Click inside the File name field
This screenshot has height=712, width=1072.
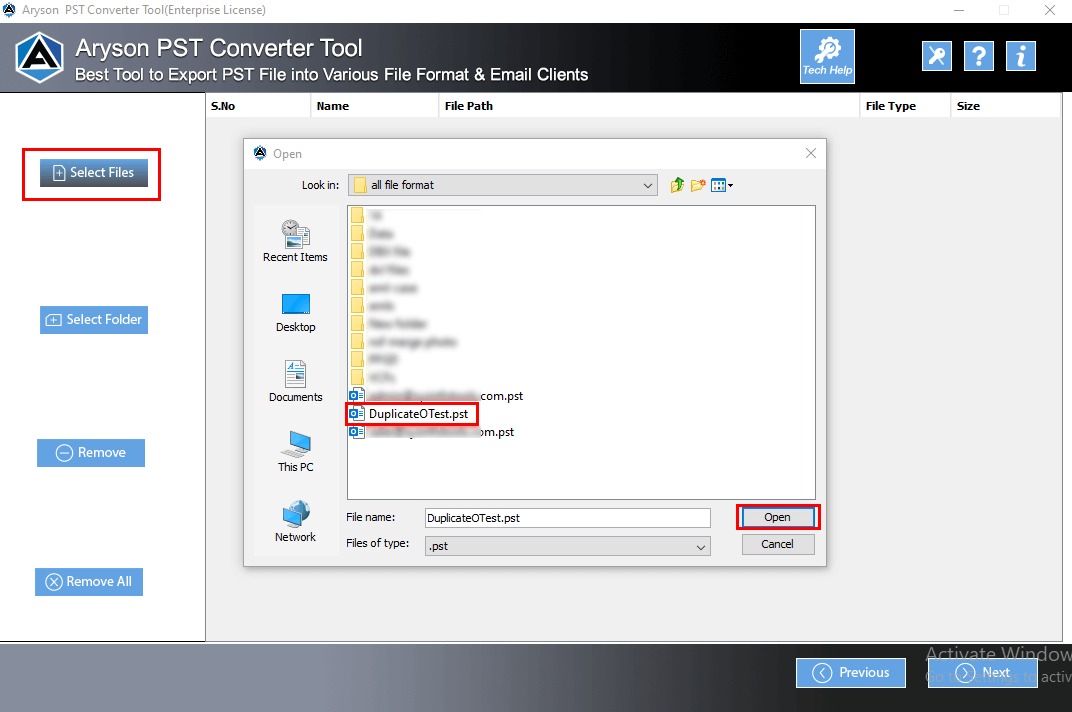(x=567, y=517)
